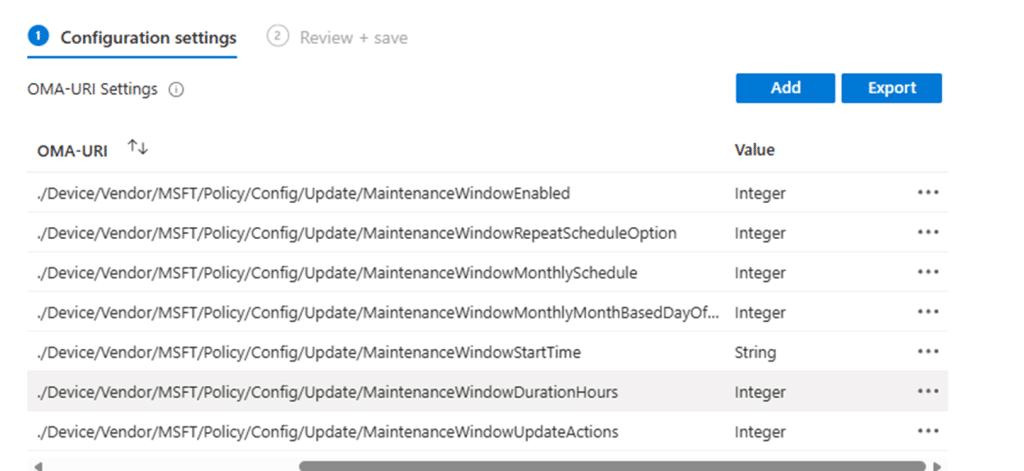Viewport: 1024px width, 471px height.
Task: Select the MaintenanceWindowEnabled URI row
Action: click(302, 193)
